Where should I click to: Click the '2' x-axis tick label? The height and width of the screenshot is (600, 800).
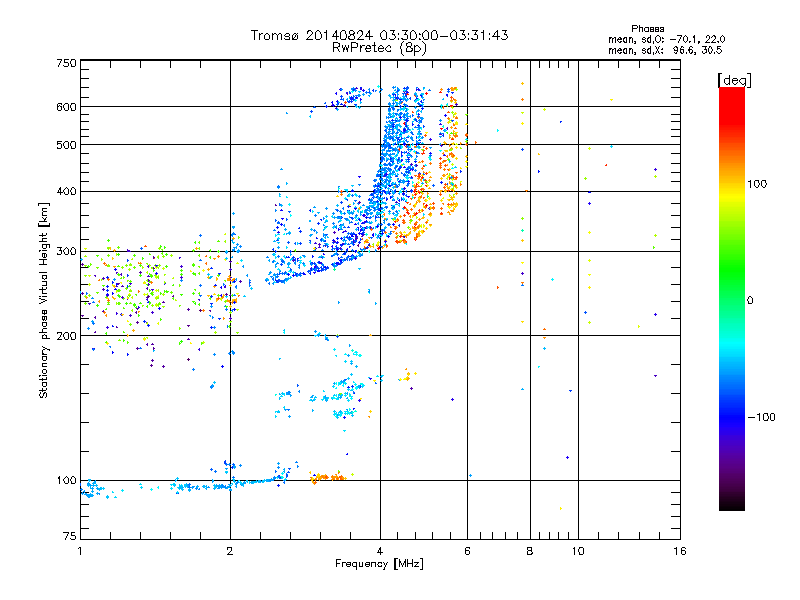pyautogui.click(x=230, y=551)
